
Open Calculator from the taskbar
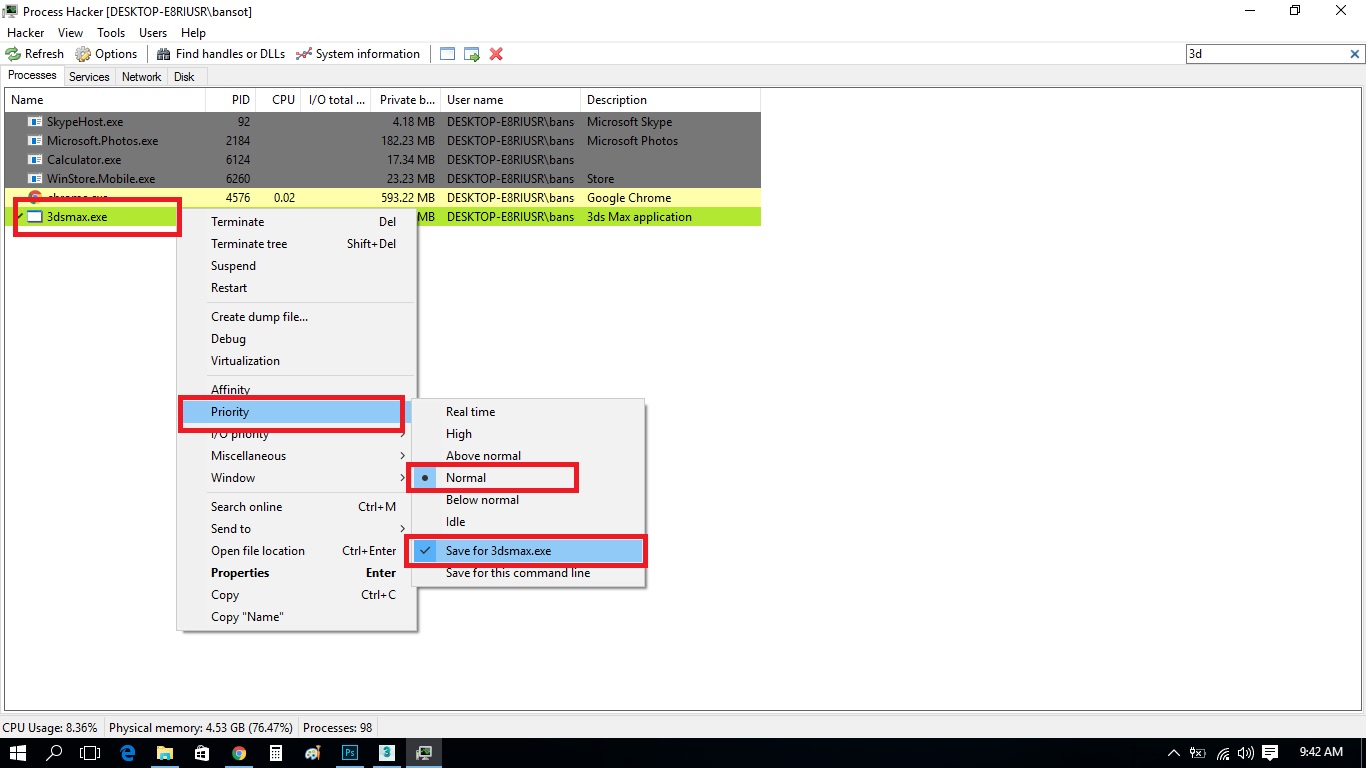click(x=276, y=753)
